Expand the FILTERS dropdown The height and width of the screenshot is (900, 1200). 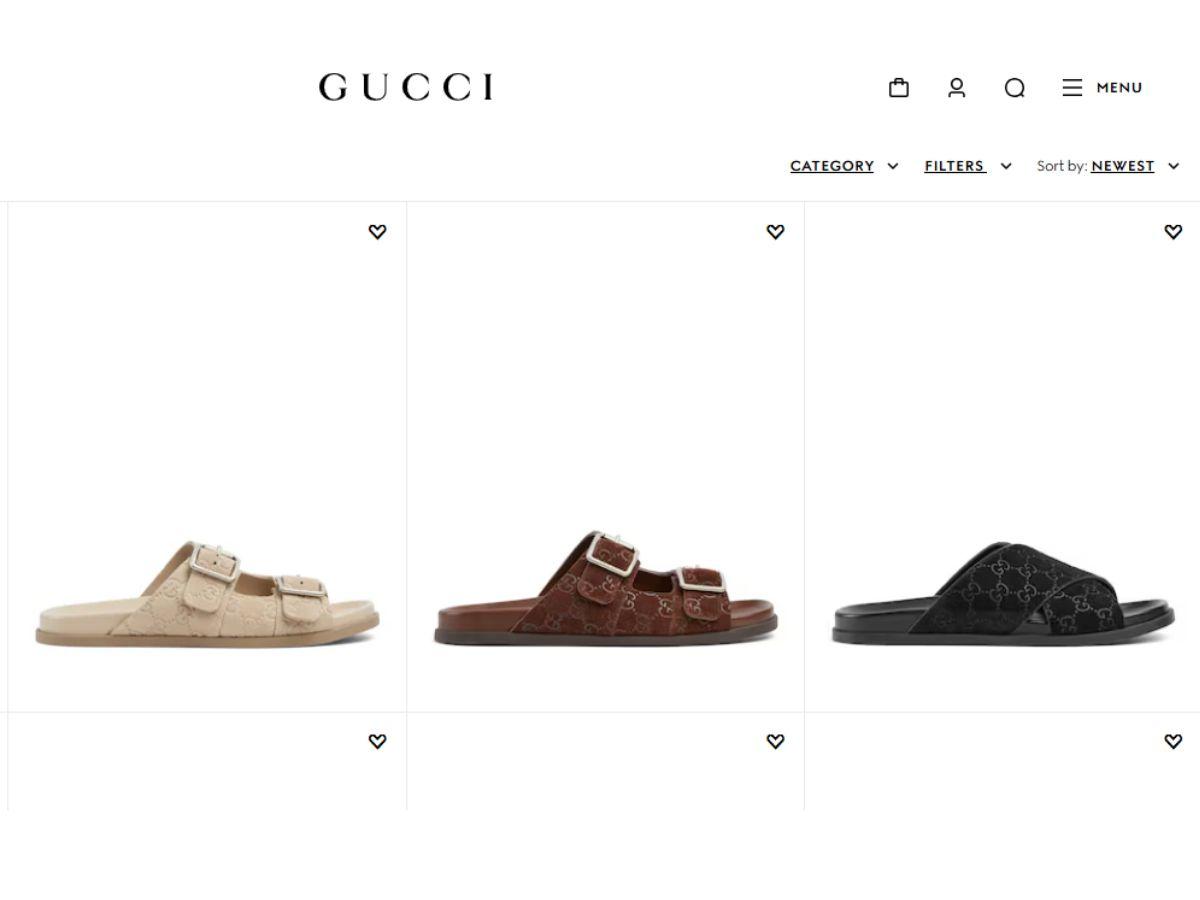tap(968, 166)
